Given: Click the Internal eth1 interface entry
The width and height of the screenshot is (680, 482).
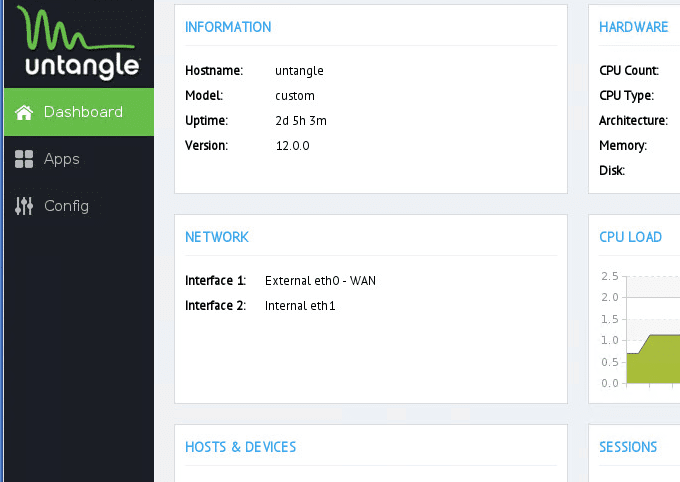Looking at the screenshot, I should [x=300, y=306].
